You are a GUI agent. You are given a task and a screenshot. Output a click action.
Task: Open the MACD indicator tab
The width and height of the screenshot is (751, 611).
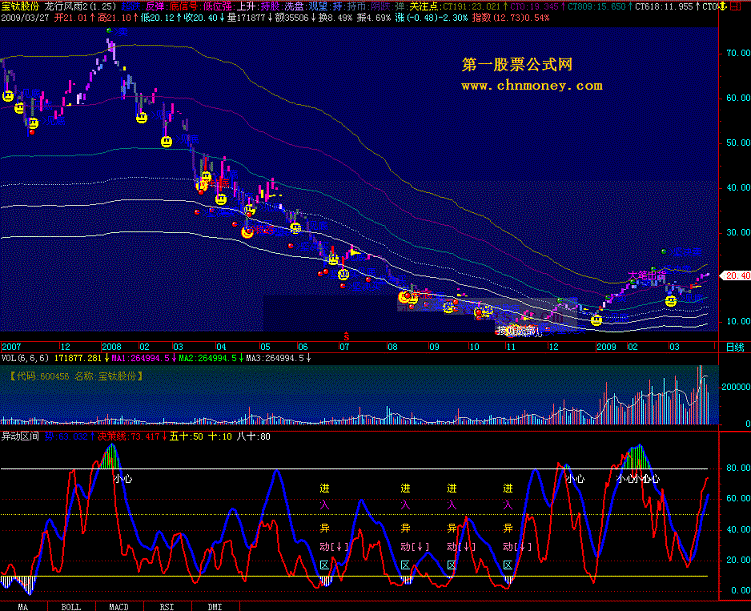pos(119,607)
